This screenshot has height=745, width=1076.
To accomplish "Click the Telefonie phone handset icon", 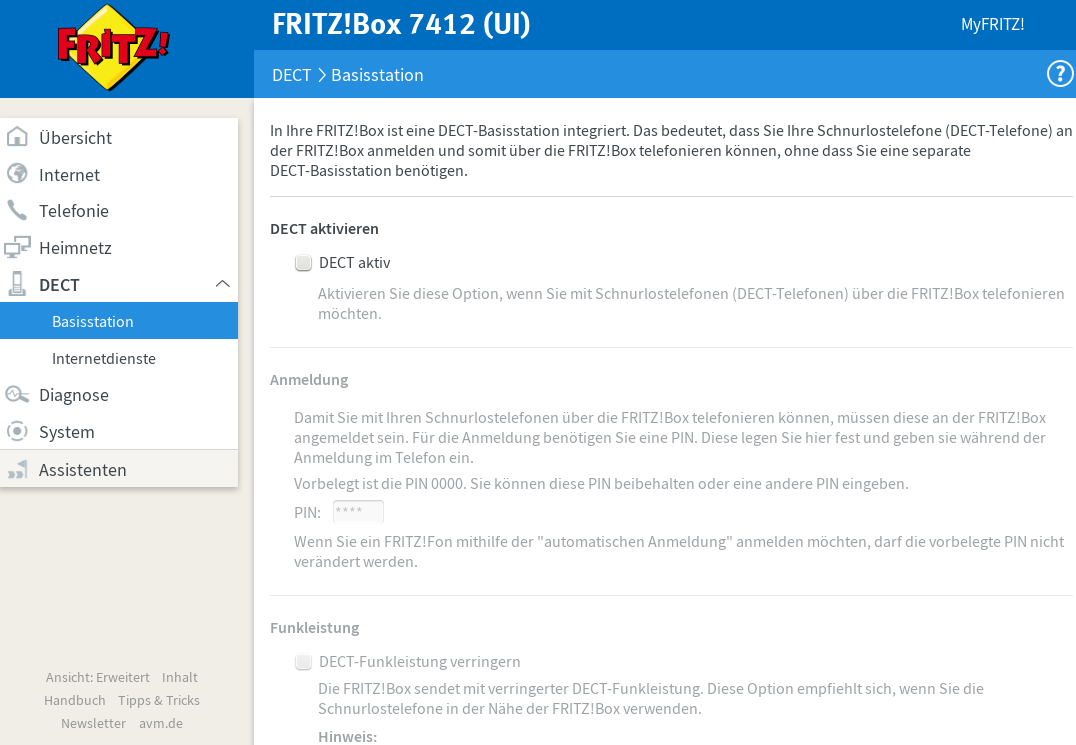I will pyautogui.click(x=17, y=211).
